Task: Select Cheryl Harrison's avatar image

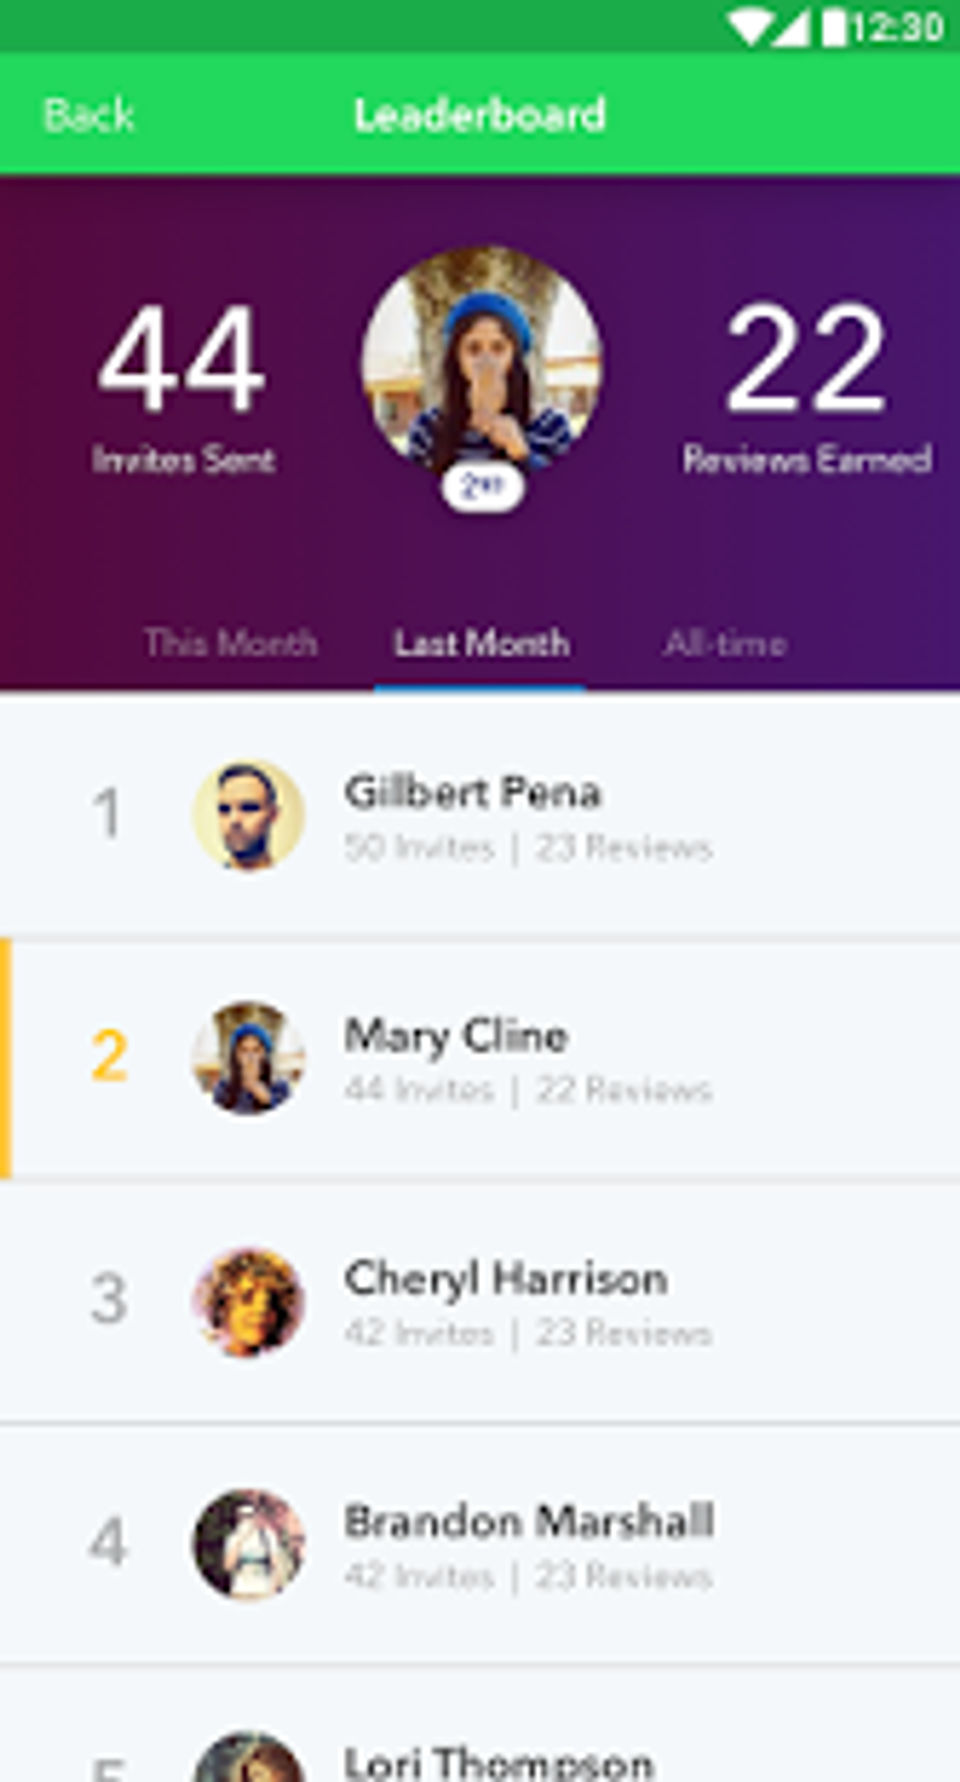Action: tap(248, 1301)
